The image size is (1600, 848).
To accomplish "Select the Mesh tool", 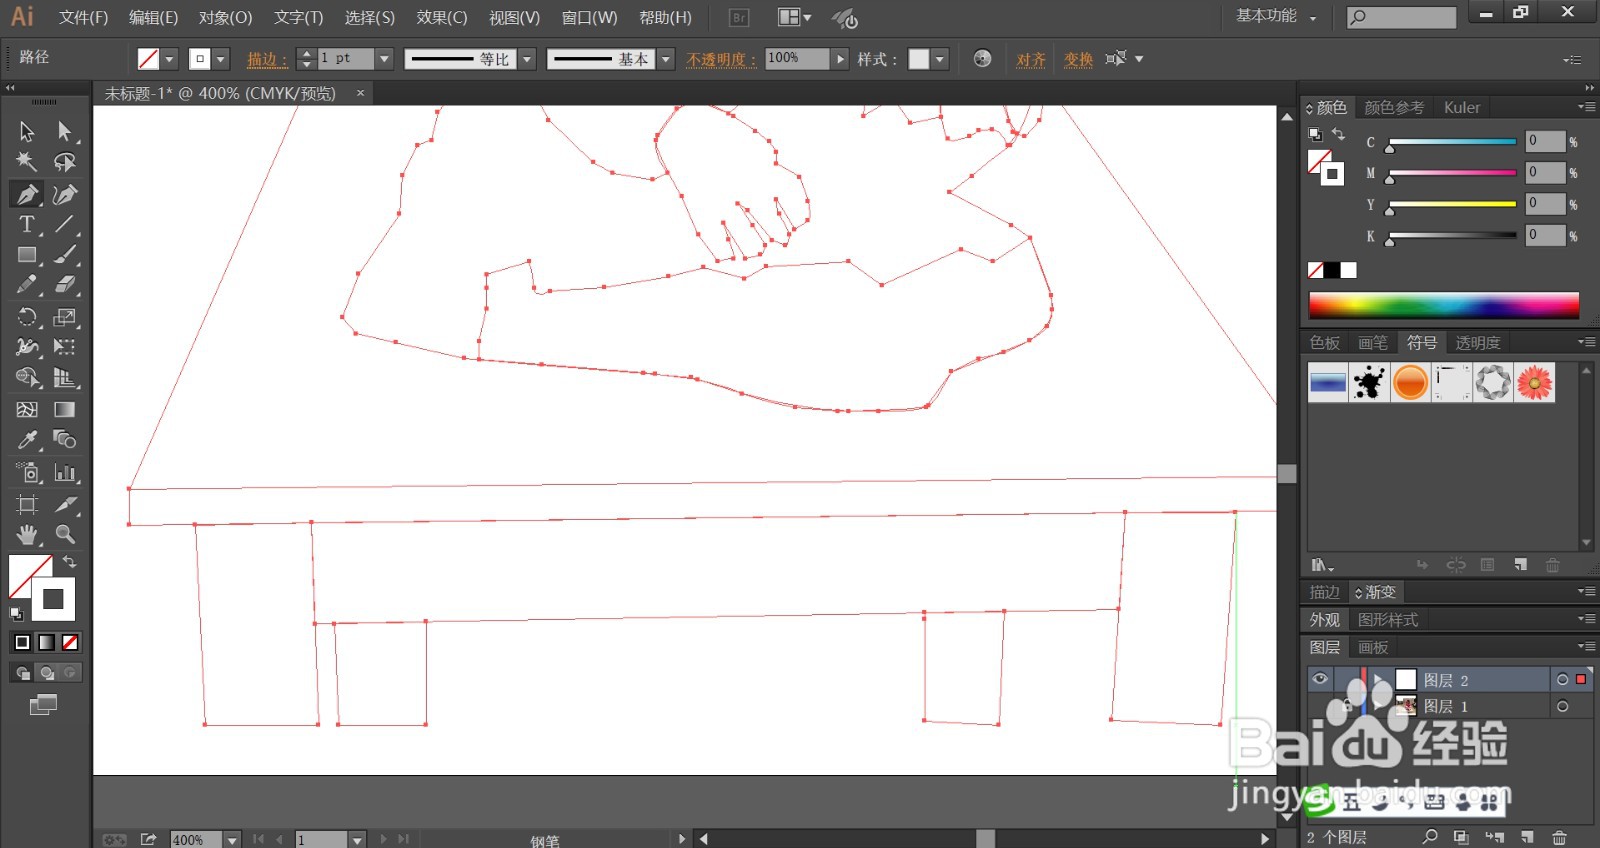I will [x=27, y=409].
